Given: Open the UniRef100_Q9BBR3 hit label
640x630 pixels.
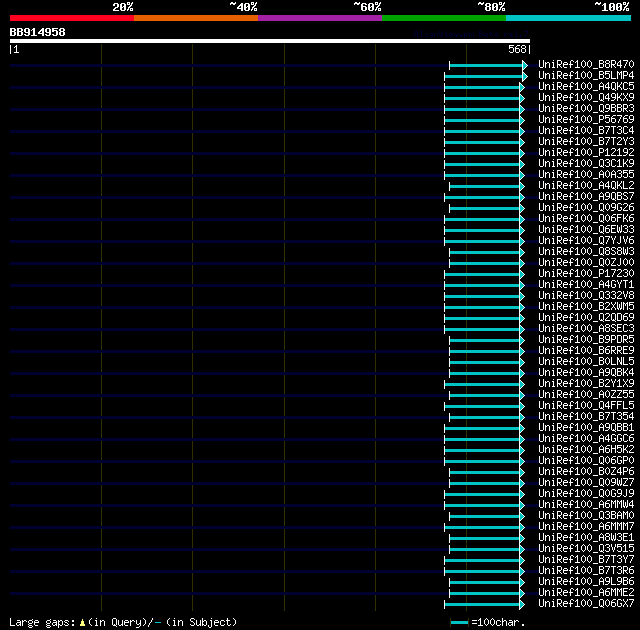Looking at the screenshot, I should pos(586,109).
